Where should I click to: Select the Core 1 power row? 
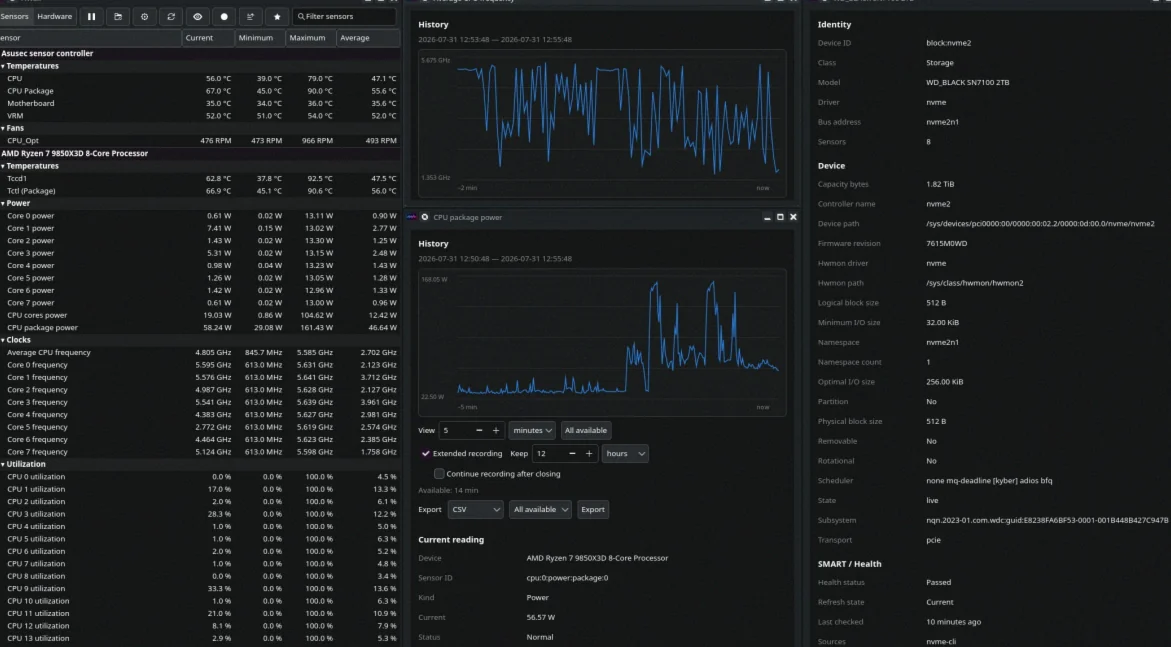tap(200, 228)
